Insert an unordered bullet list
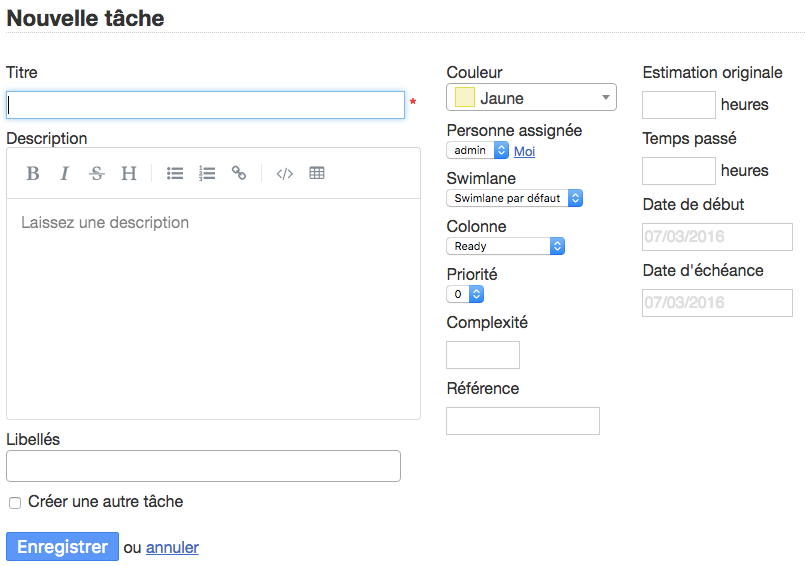The height and width of the screenshot is (566, 805). [175, 173]
